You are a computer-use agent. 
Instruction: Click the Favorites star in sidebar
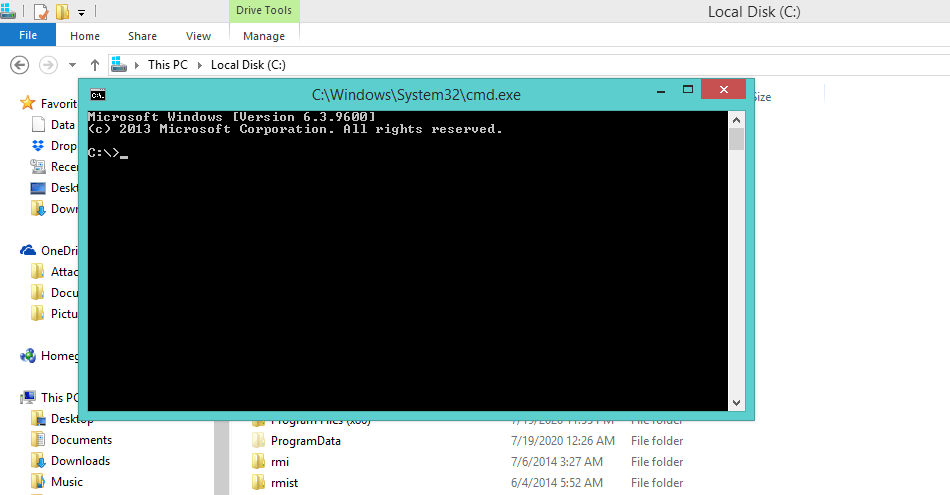click(28, 103)
